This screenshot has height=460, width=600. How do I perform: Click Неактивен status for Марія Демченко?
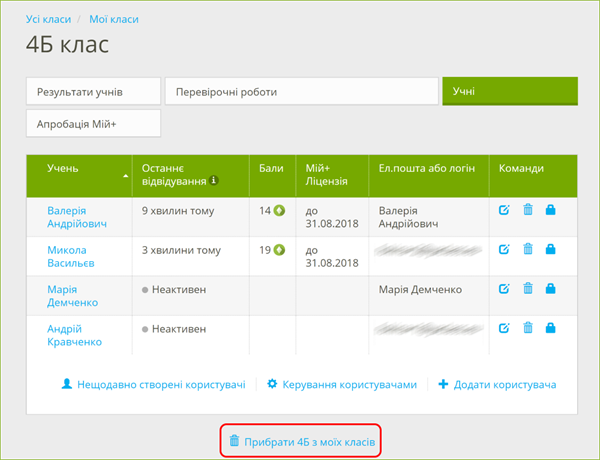174,290
